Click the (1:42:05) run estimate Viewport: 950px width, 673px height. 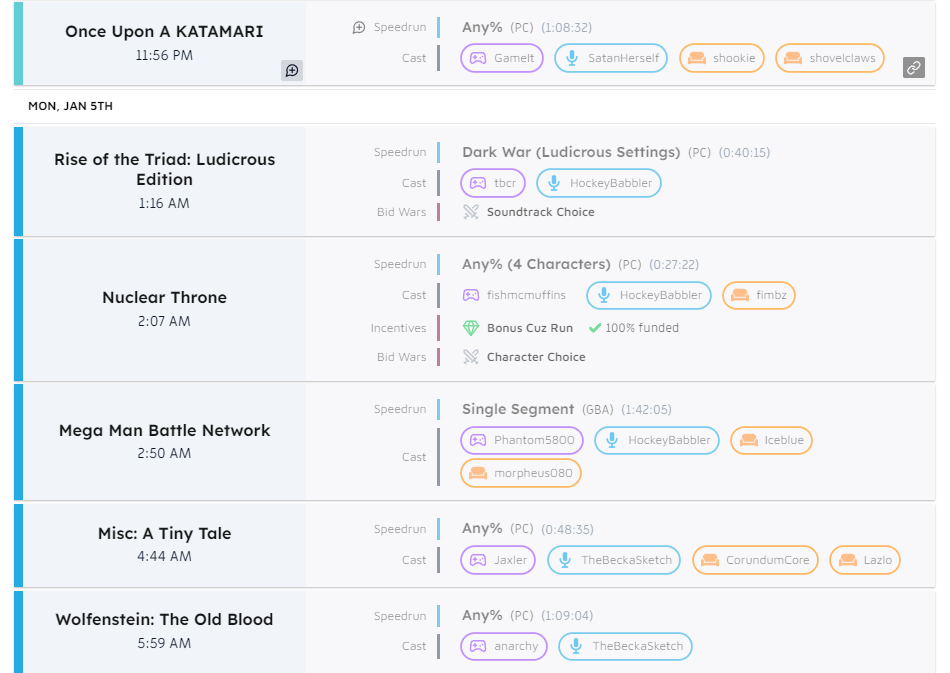click(646, 409)
